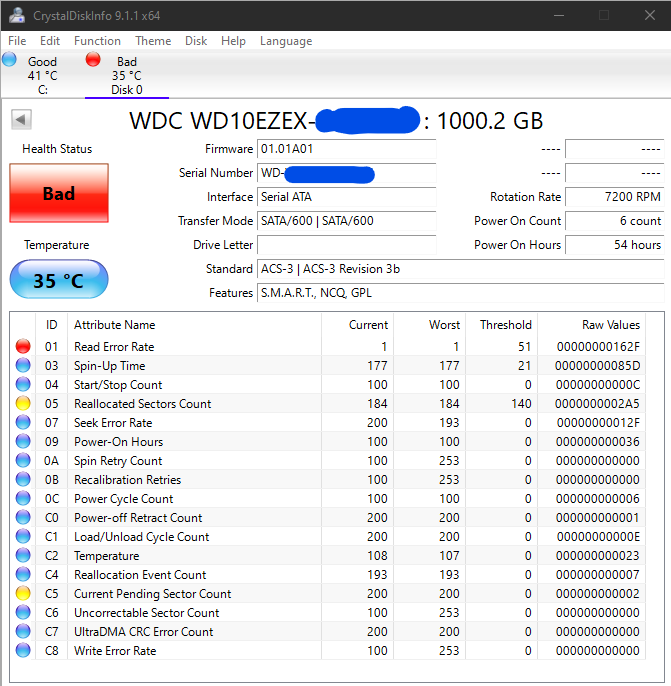This screenshot has height=686, width=671.
Task: Click the Rotation Rate 7200 RPM field
Action: [x=615, y=197]
